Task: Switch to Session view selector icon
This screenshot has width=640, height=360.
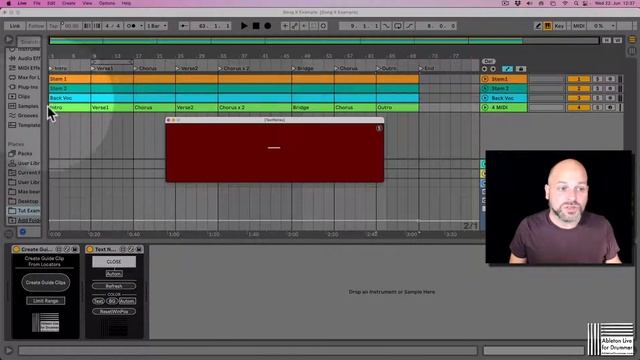Action: coord(632,51)
